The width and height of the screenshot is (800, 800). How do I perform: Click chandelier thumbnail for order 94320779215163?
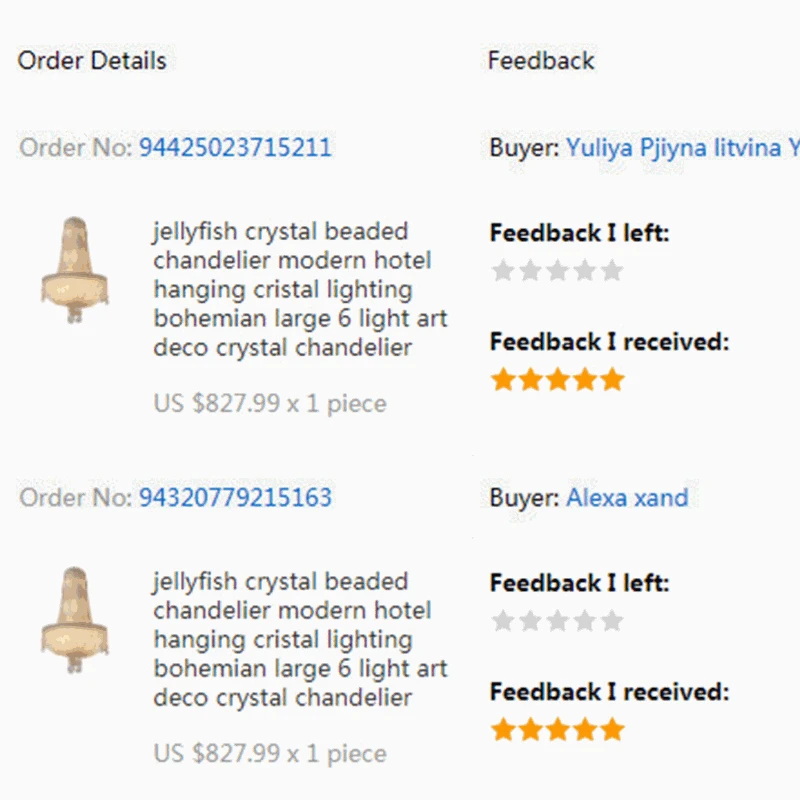[74, 619]
